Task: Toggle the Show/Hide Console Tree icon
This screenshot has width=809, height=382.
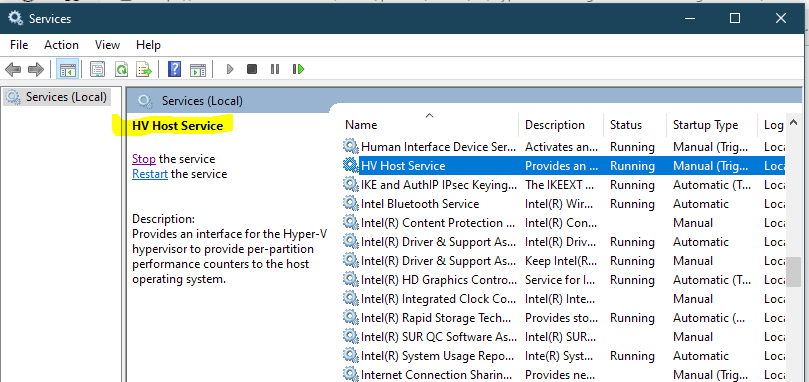Action: coord(68,69)
